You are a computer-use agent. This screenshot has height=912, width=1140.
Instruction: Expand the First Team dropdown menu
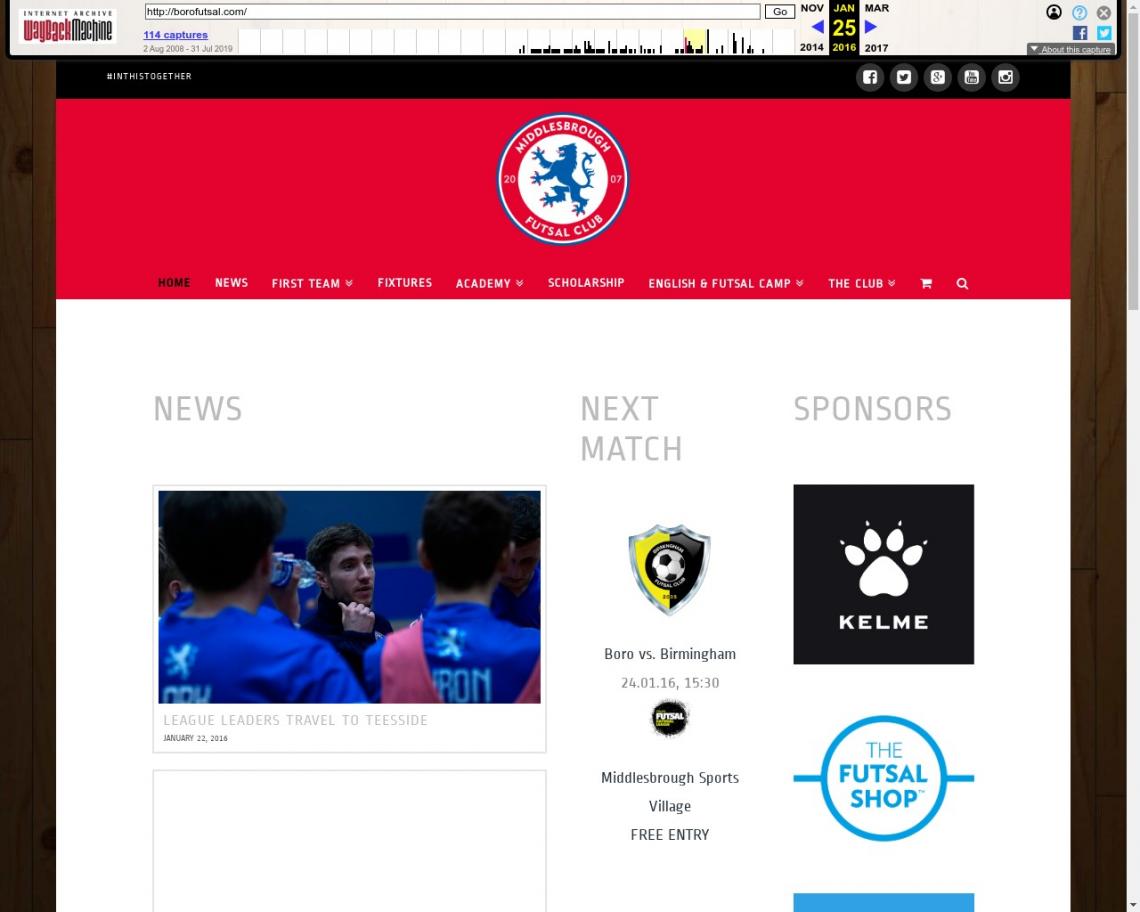pyautogui.click(x=312, y=284)
